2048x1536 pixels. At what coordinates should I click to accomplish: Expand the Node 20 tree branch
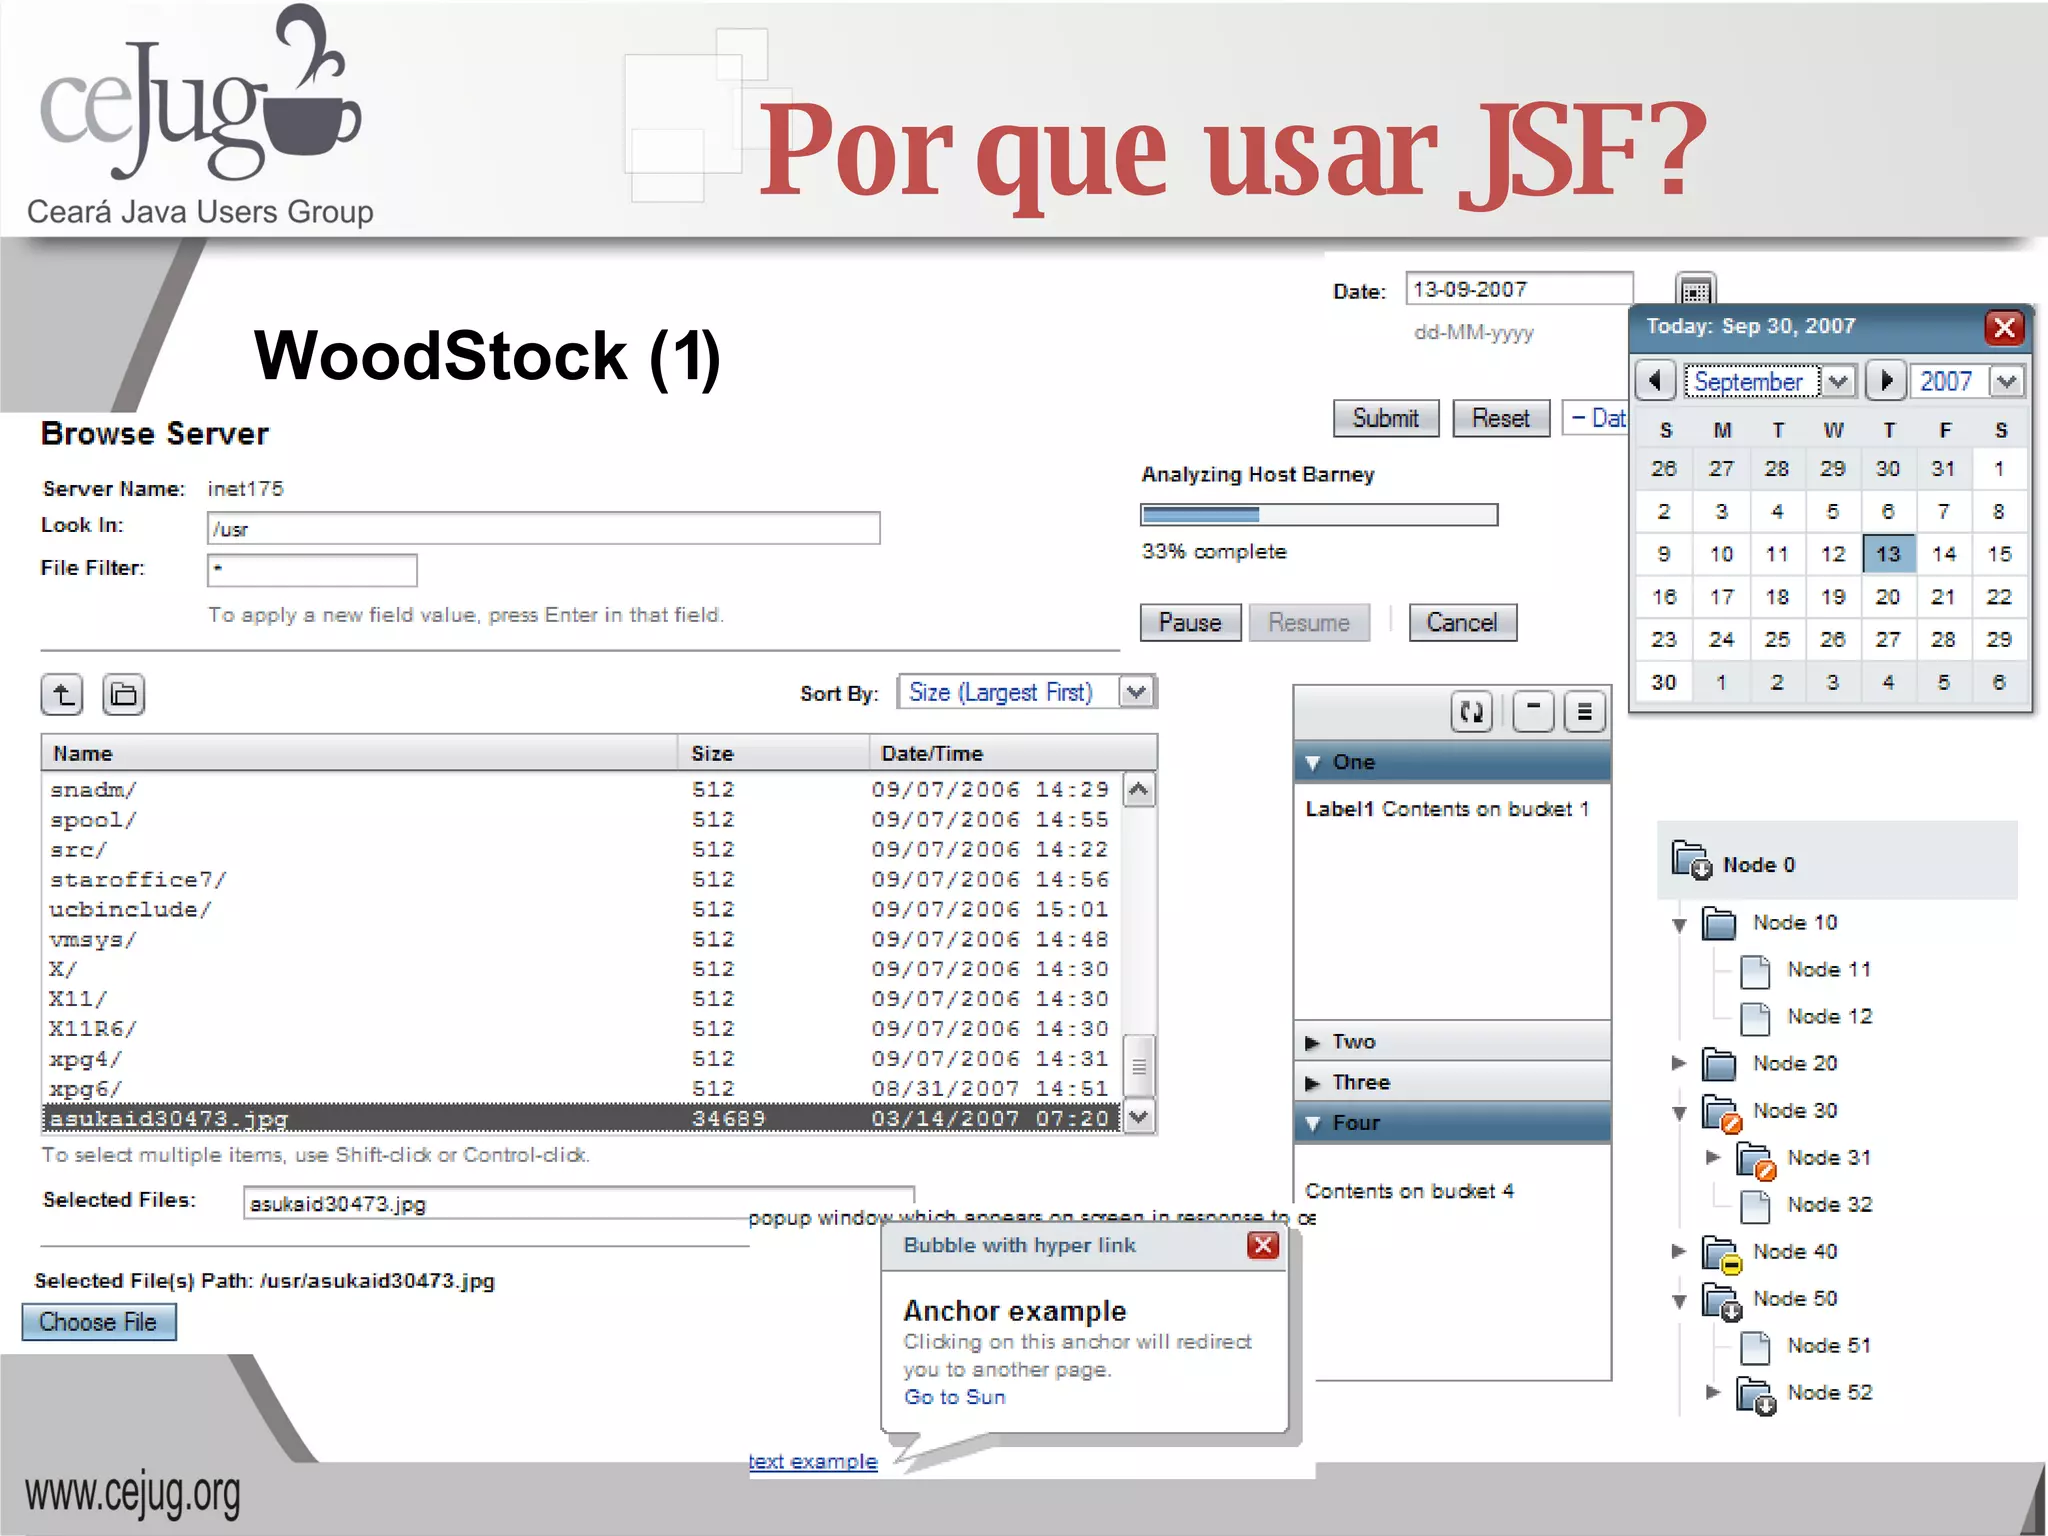pyautogui.click(x=1679, y=1063)
